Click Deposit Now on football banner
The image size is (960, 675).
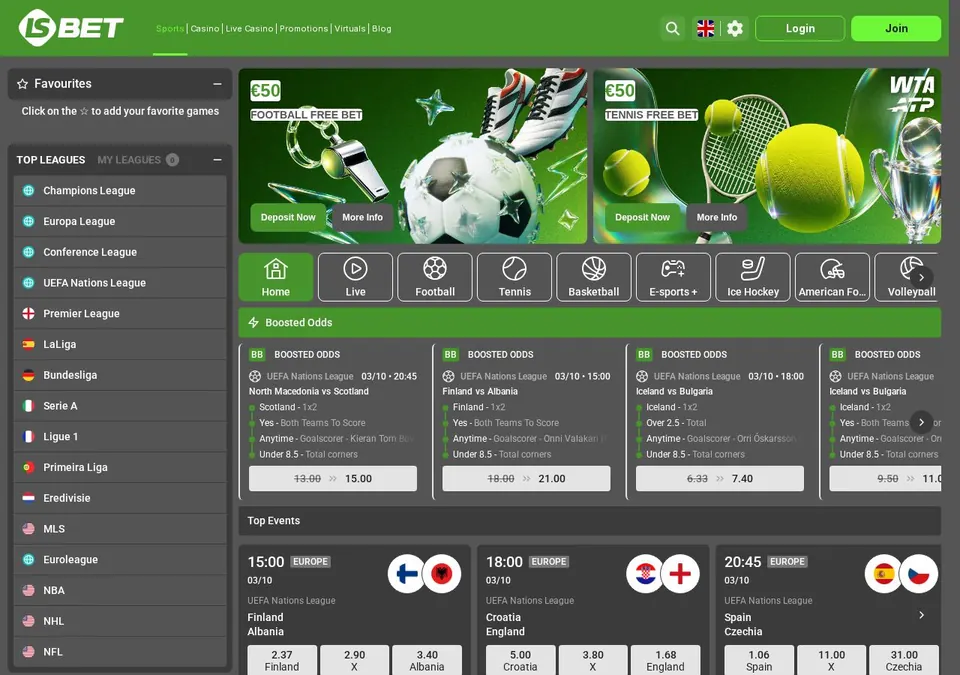pos(288,217)
